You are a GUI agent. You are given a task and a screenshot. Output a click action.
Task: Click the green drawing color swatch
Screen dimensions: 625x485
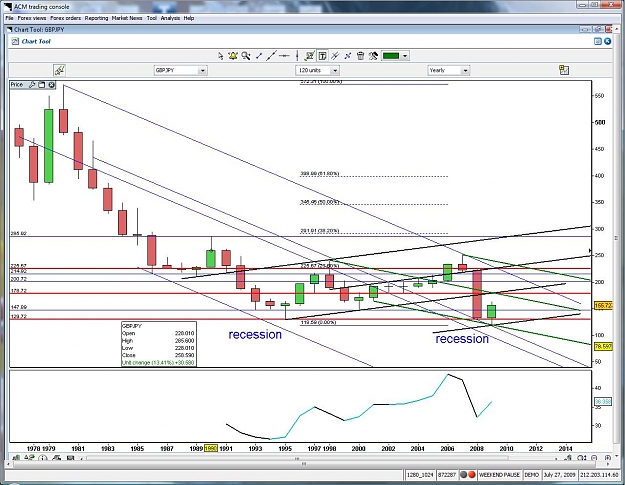(x=391, y=56)
